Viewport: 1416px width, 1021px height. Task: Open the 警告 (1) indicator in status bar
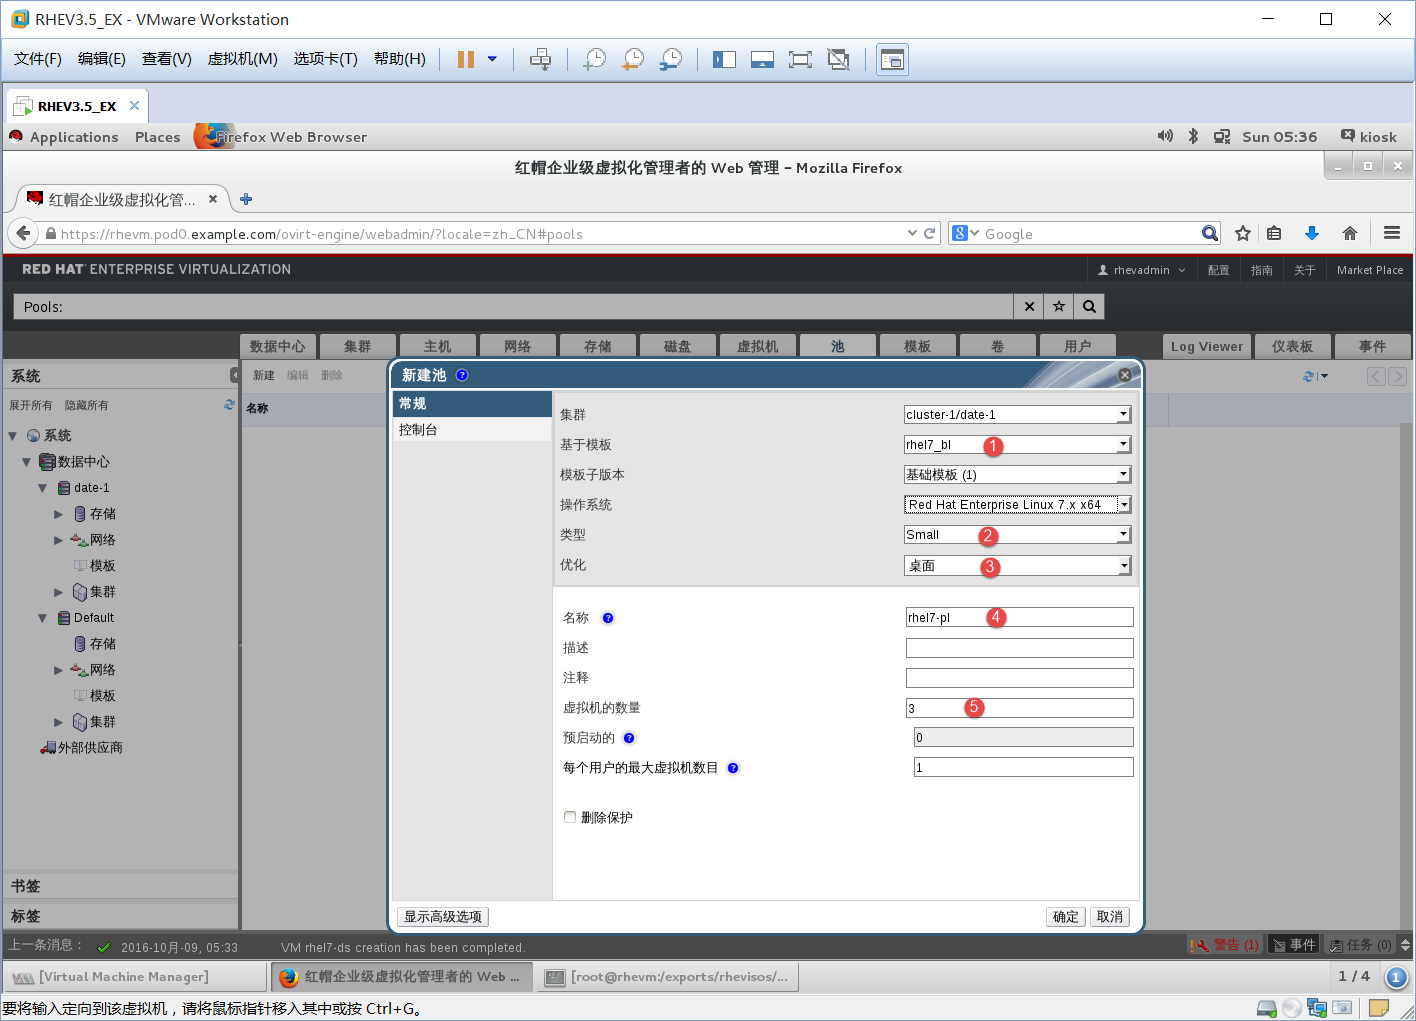[x=1225, y=945]
